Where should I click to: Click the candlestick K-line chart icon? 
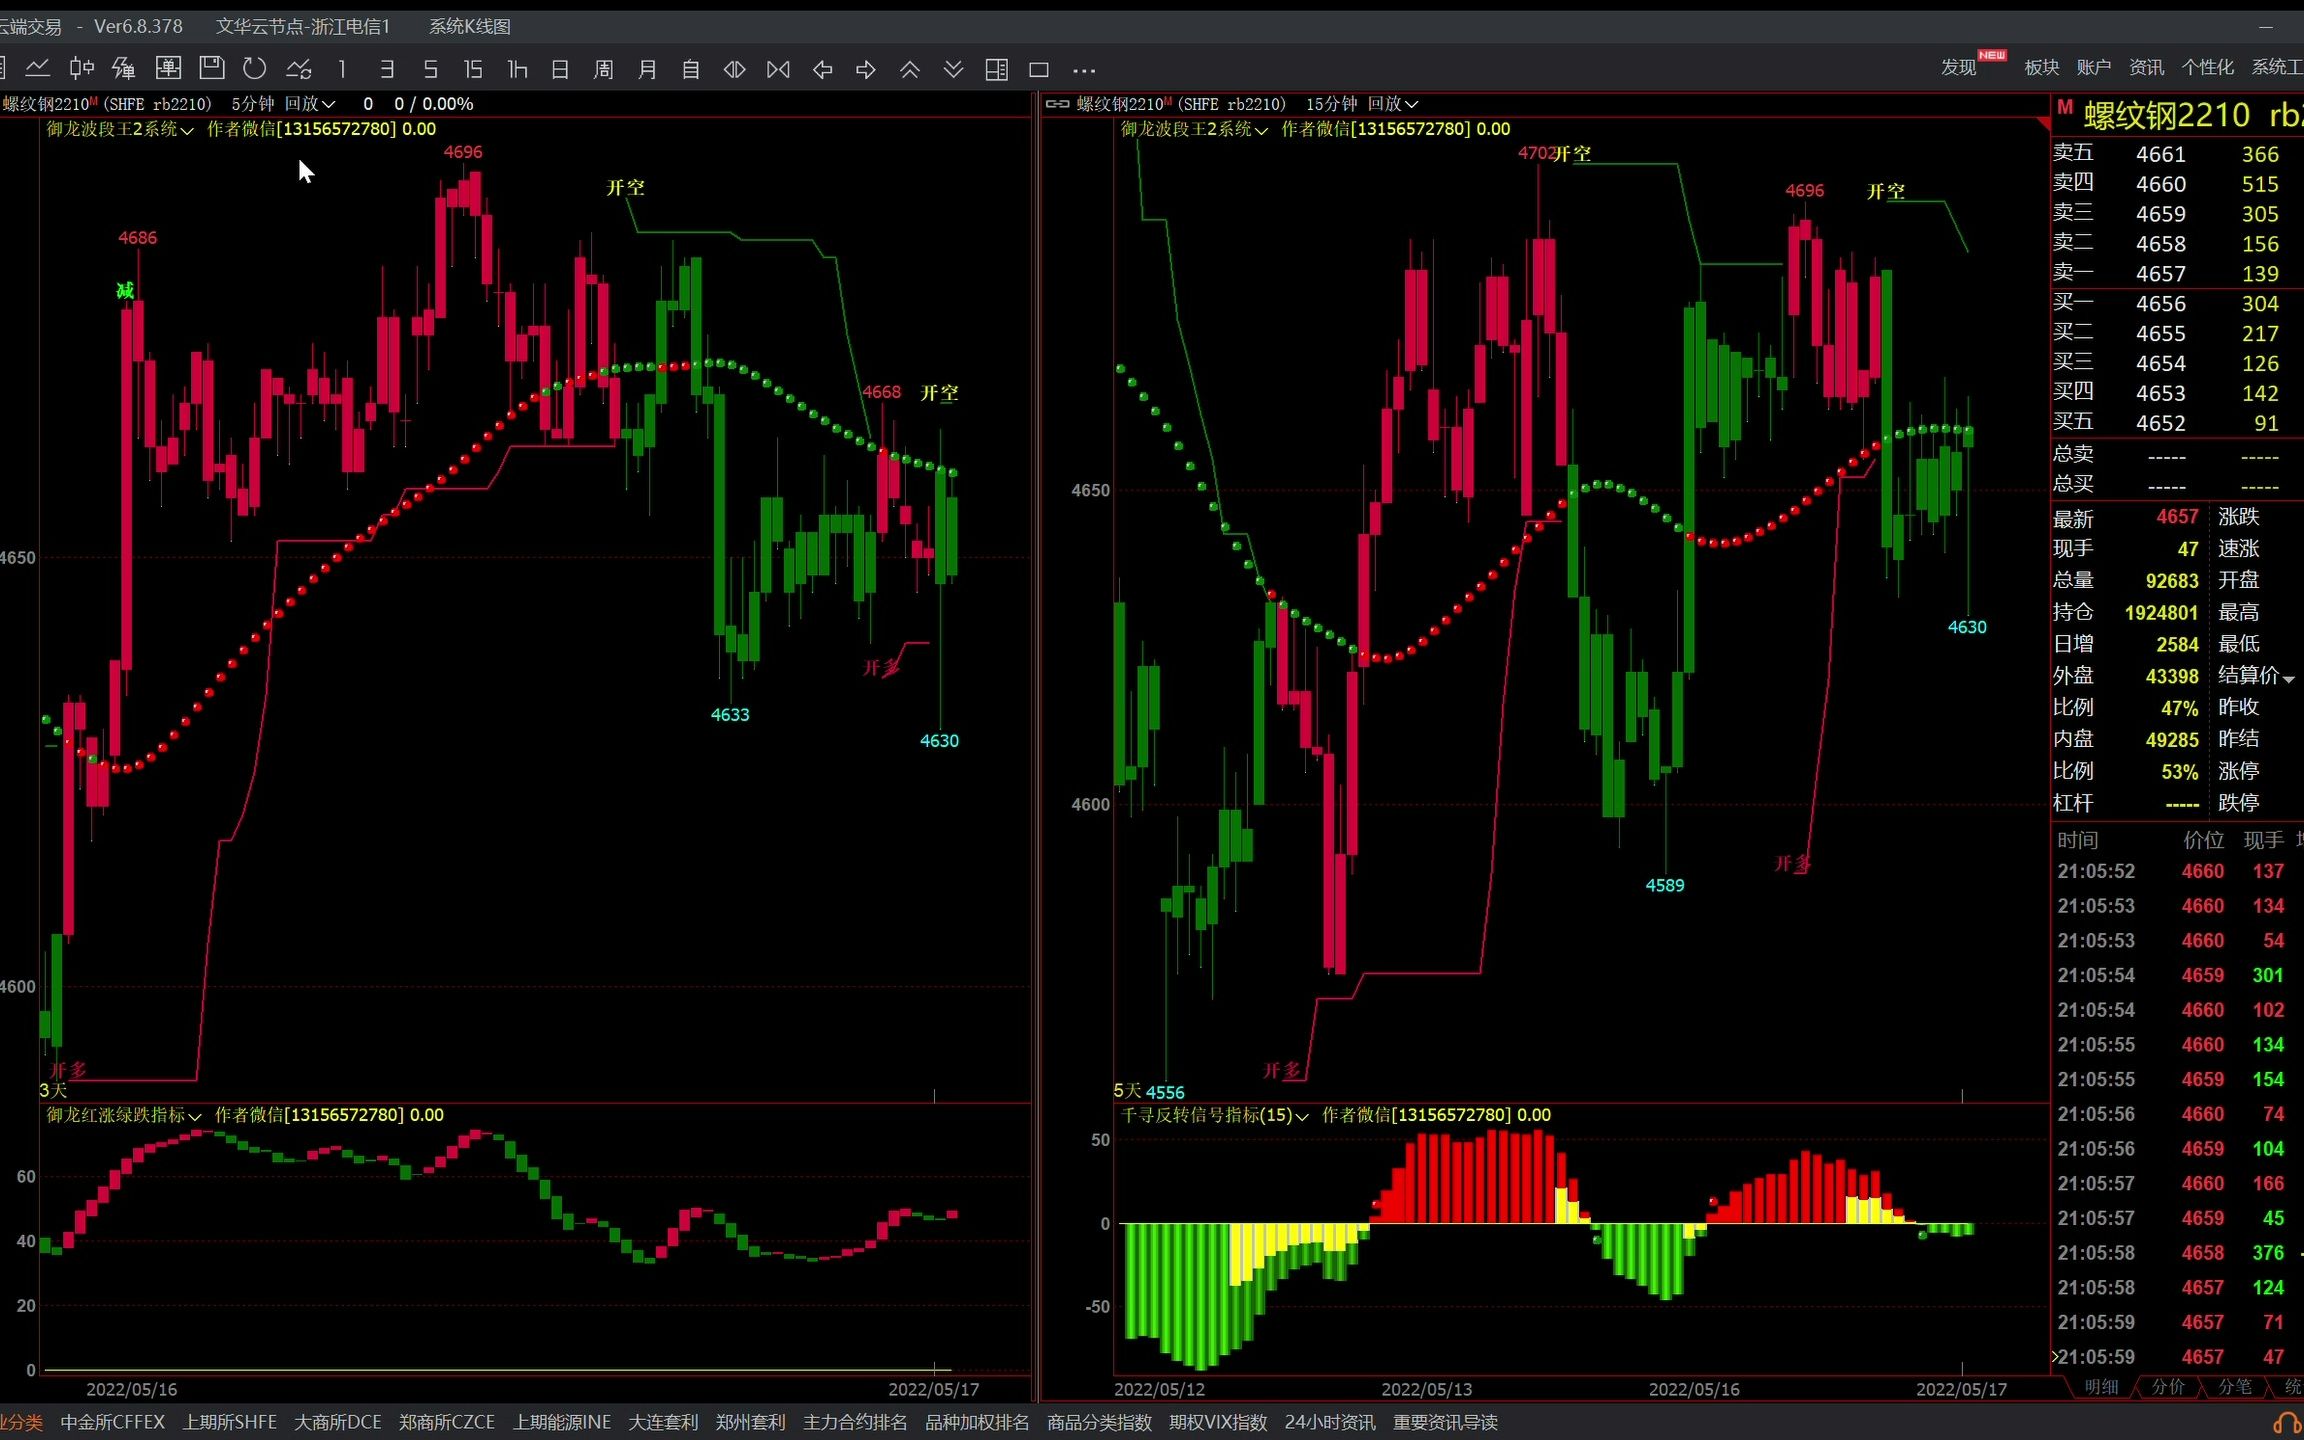pos(81,69)
